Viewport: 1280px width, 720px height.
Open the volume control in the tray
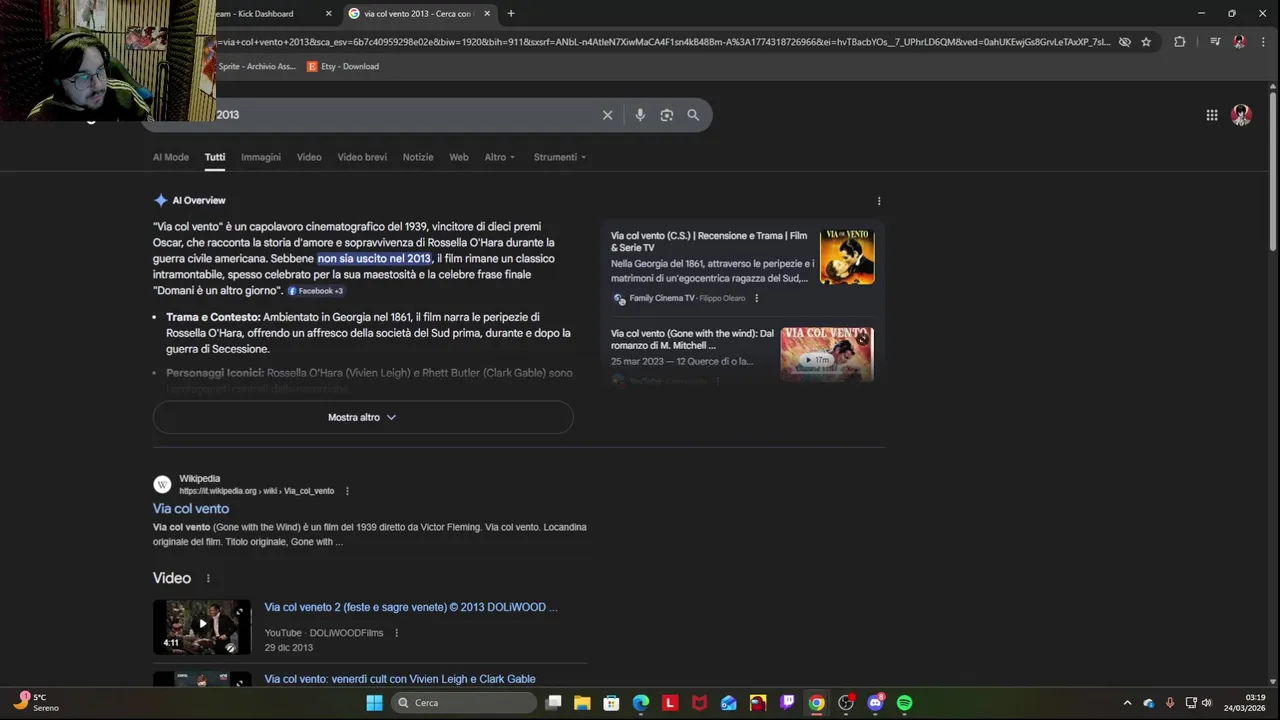[x=1206, y=703]
